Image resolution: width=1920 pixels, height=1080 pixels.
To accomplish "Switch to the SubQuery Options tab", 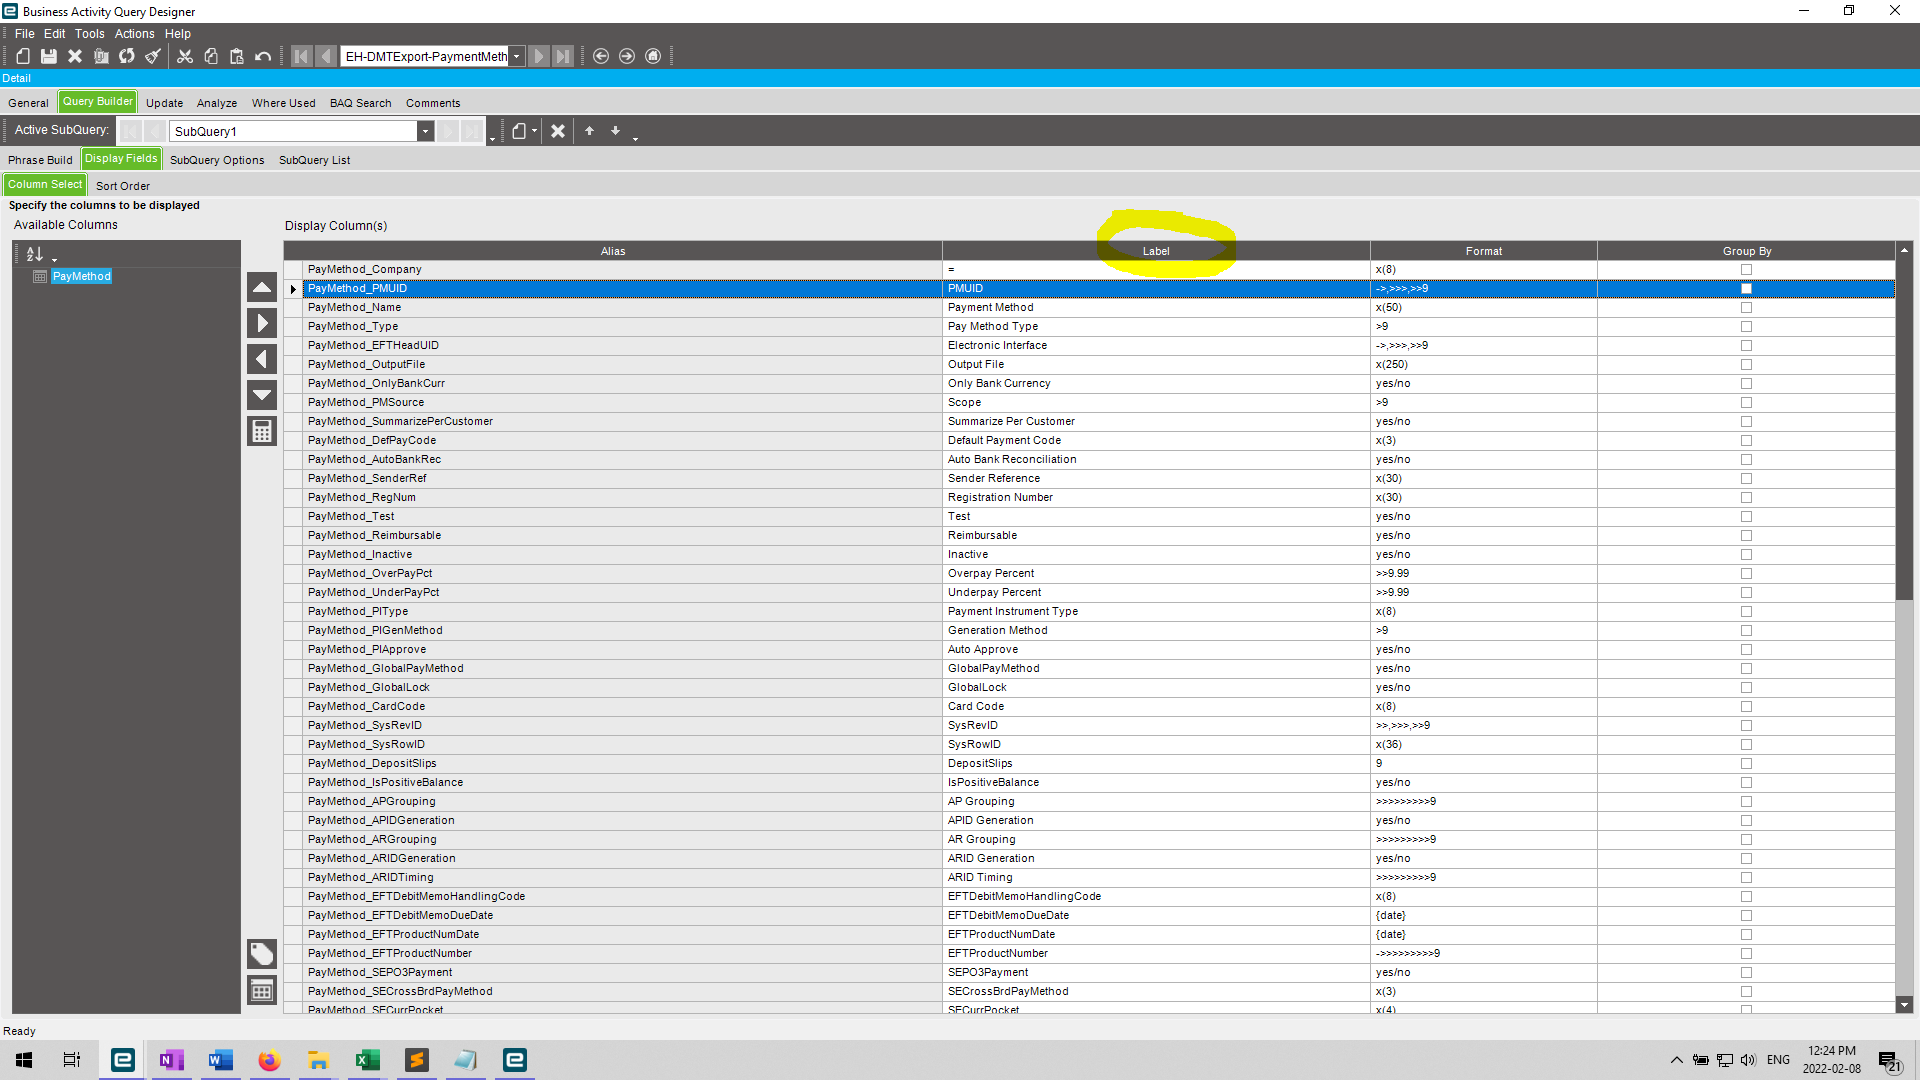I will tap(217, 160).
